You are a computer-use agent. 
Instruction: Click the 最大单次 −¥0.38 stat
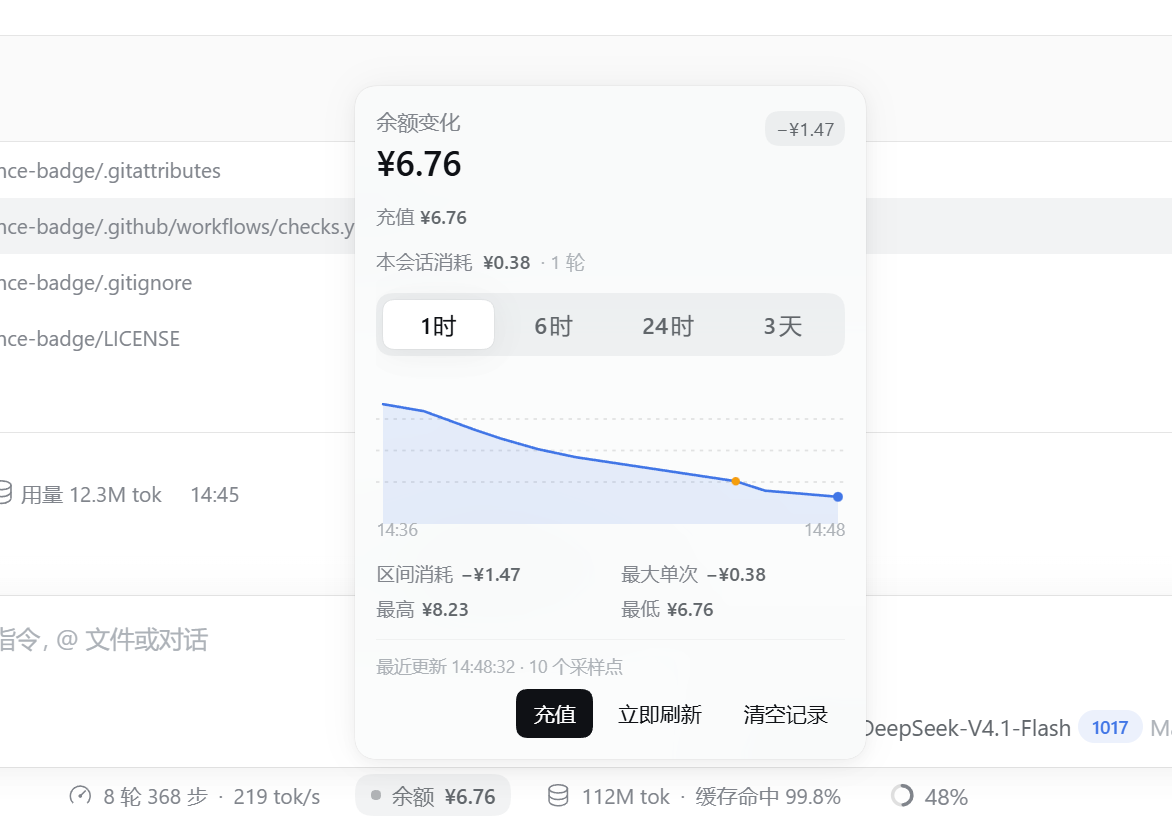point(694,575)
